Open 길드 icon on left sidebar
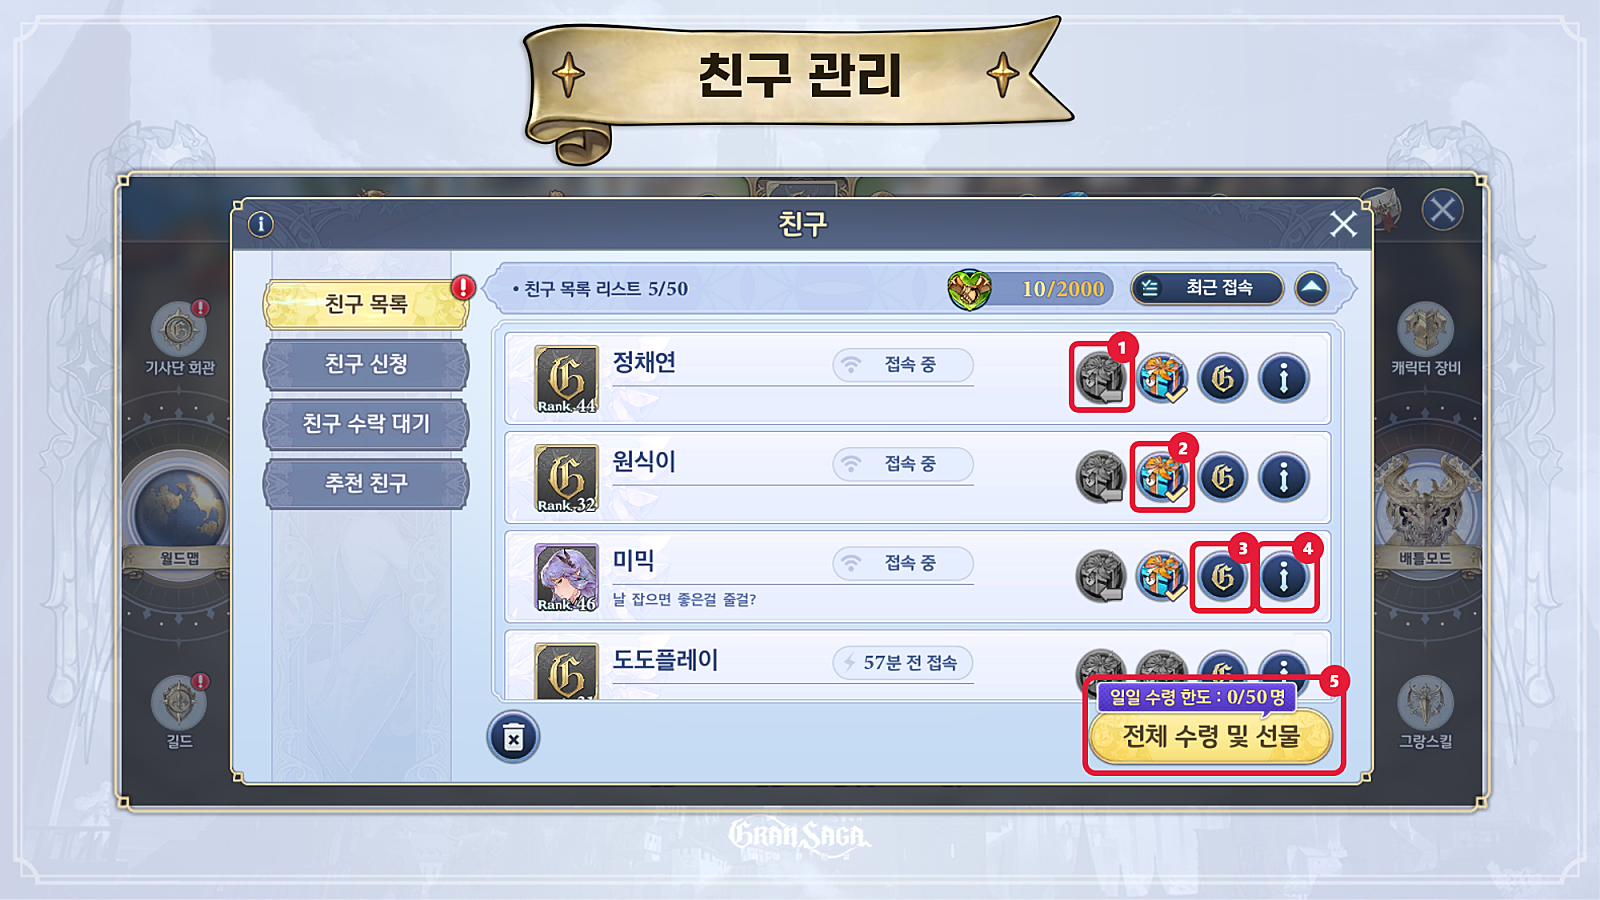 180,702
